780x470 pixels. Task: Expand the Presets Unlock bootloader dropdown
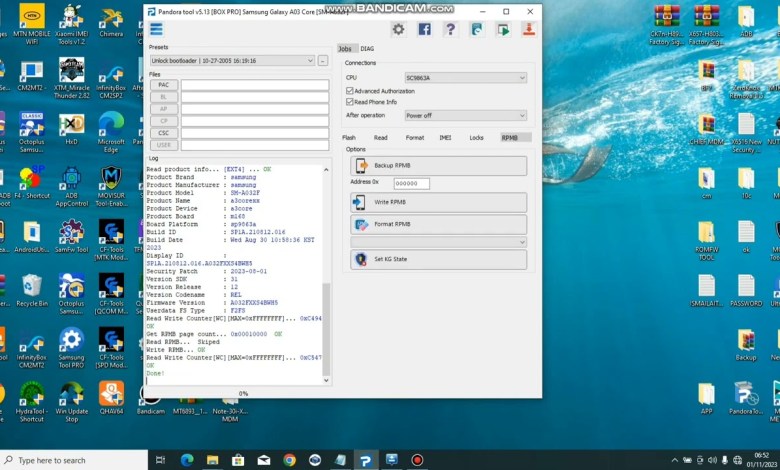(x=232, y=61)
